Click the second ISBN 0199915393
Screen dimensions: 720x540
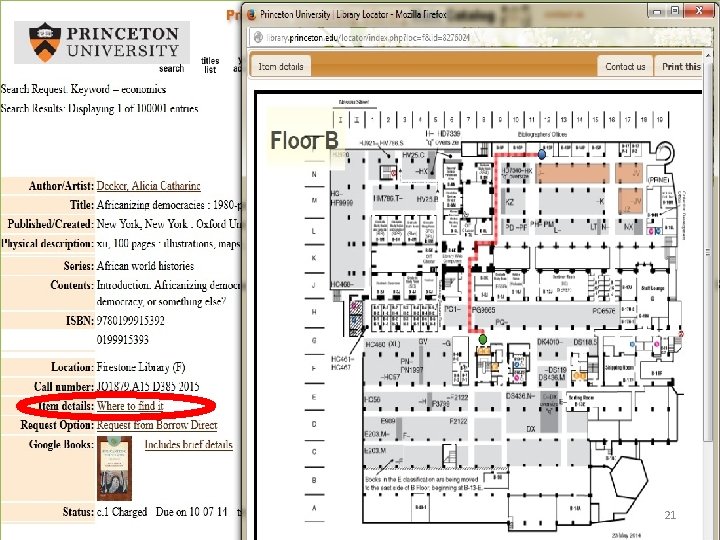(x=123, y=340)
